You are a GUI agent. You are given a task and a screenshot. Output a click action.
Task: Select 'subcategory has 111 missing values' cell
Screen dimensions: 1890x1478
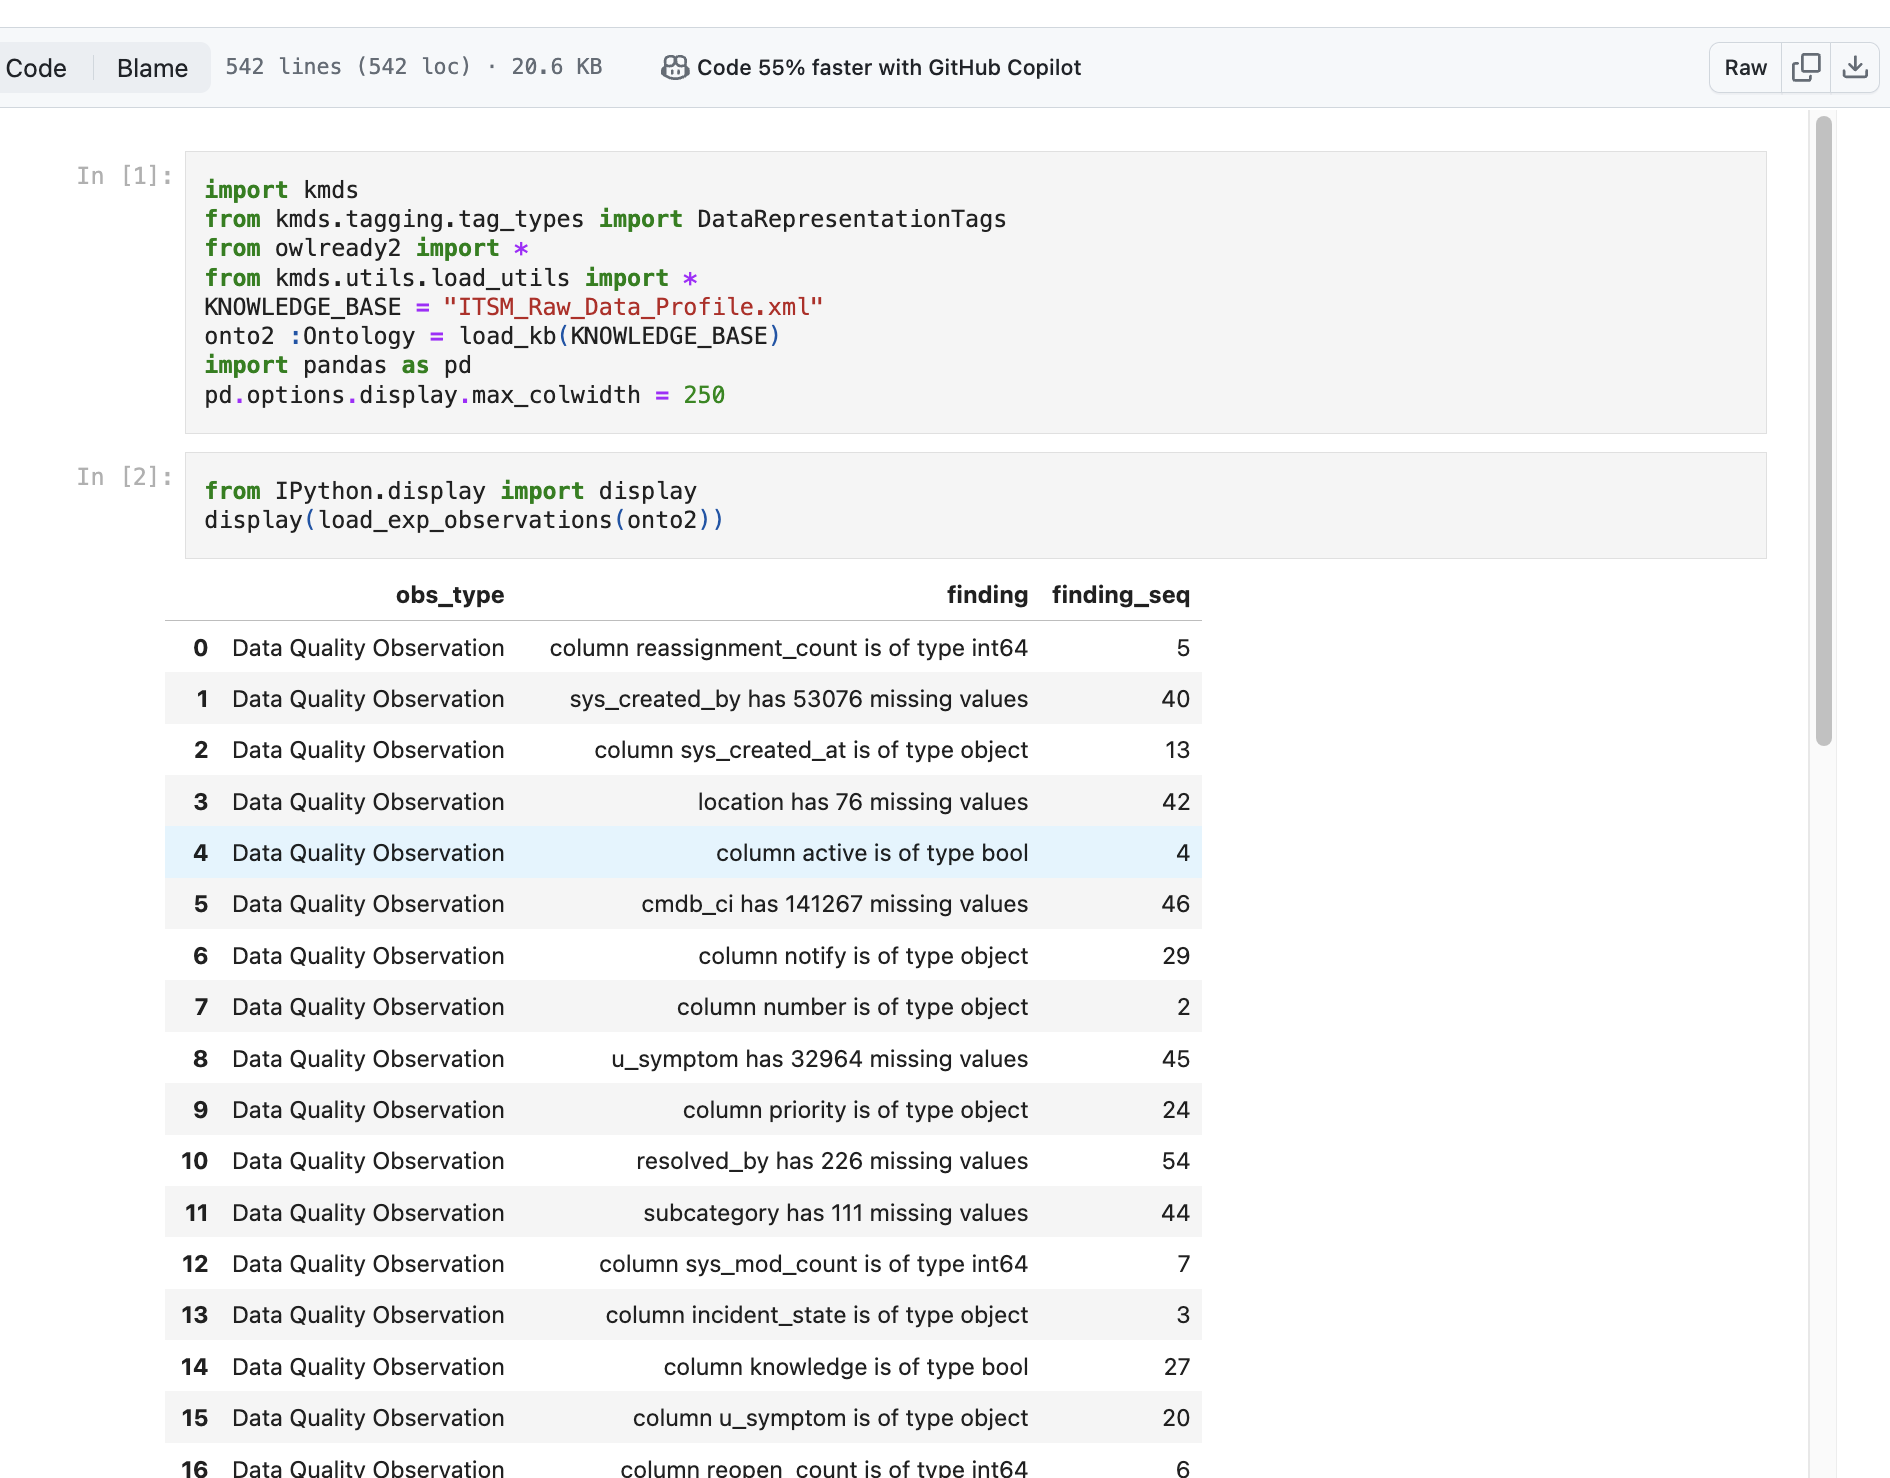coord(835,1213)
